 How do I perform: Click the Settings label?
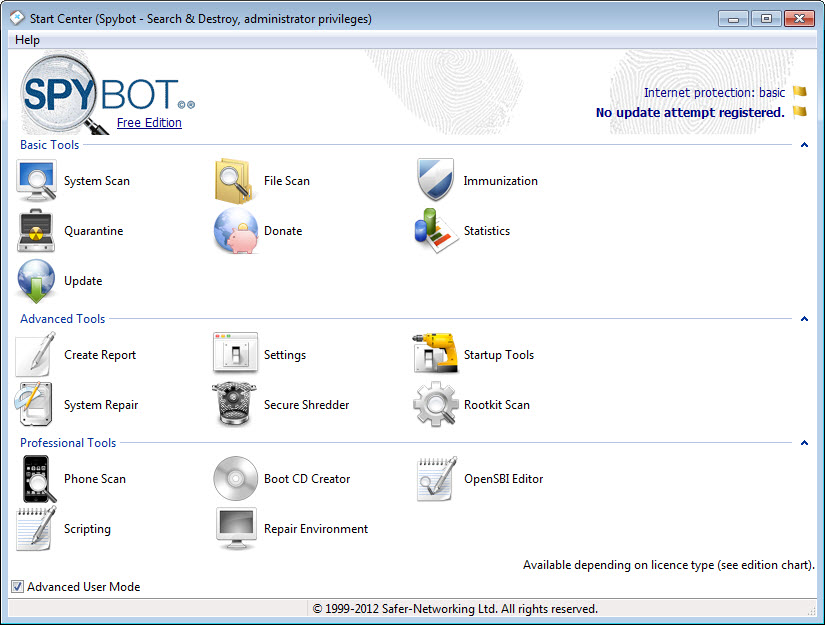(285, 355)
